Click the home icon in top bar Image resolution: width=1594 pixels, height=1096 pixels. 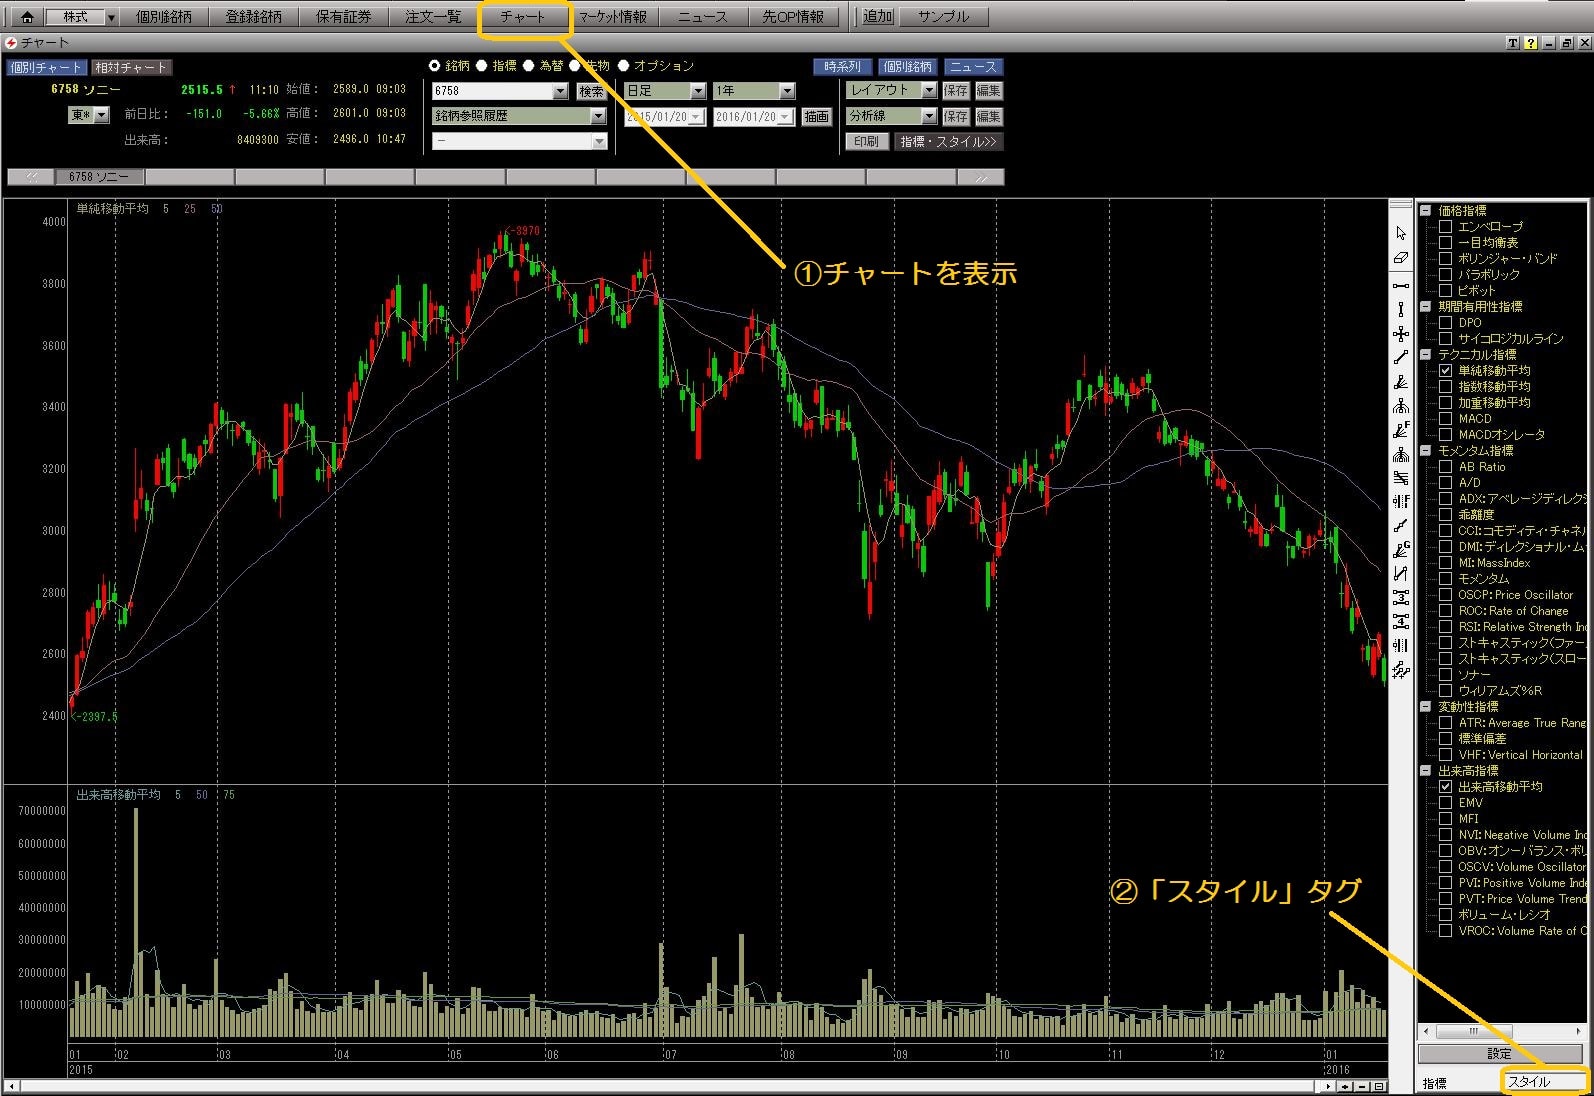pos(27,17)
